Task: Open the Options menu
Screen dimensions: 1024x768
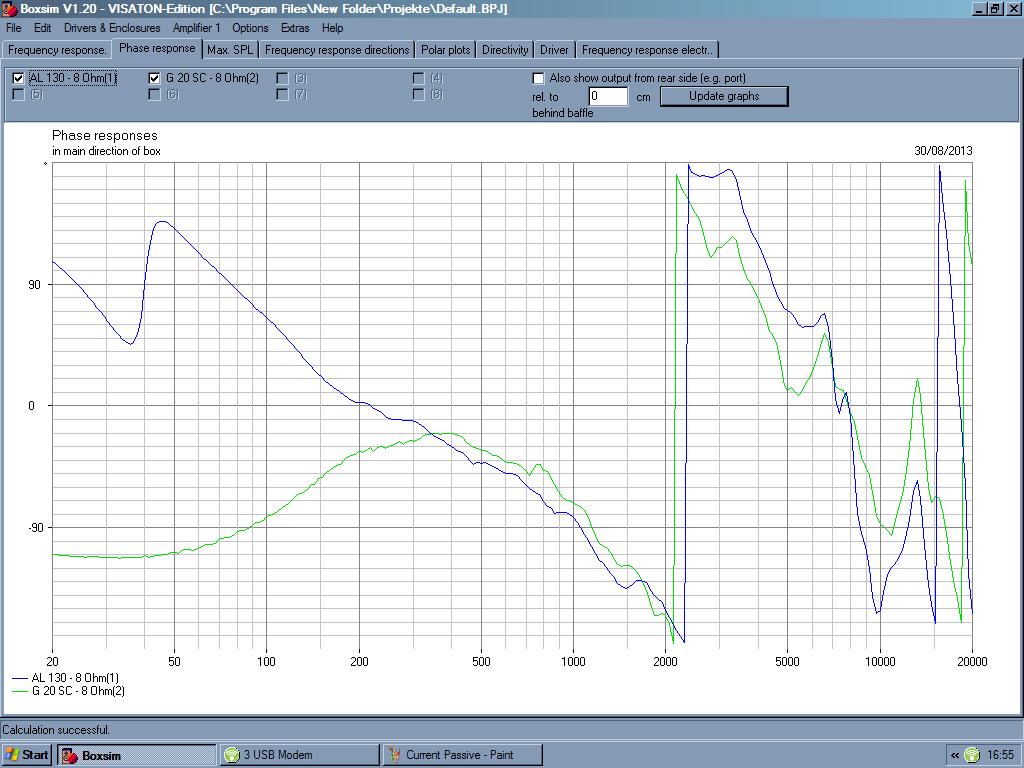Action: 250,28
